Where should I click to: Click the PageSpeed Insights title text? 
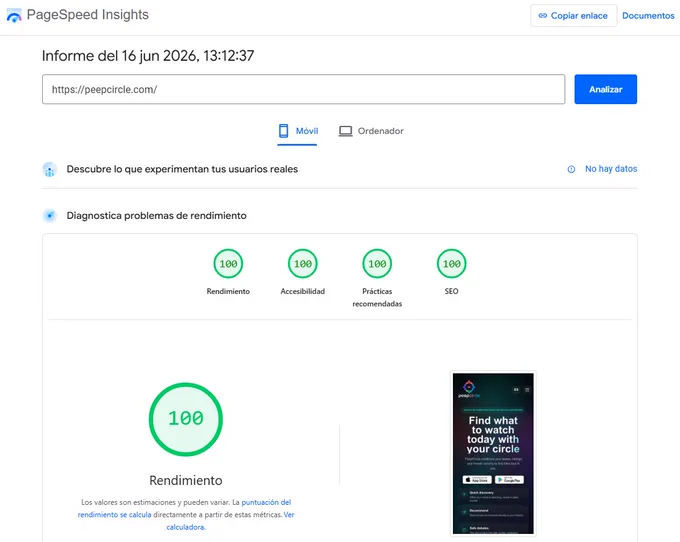click(88, 15)
